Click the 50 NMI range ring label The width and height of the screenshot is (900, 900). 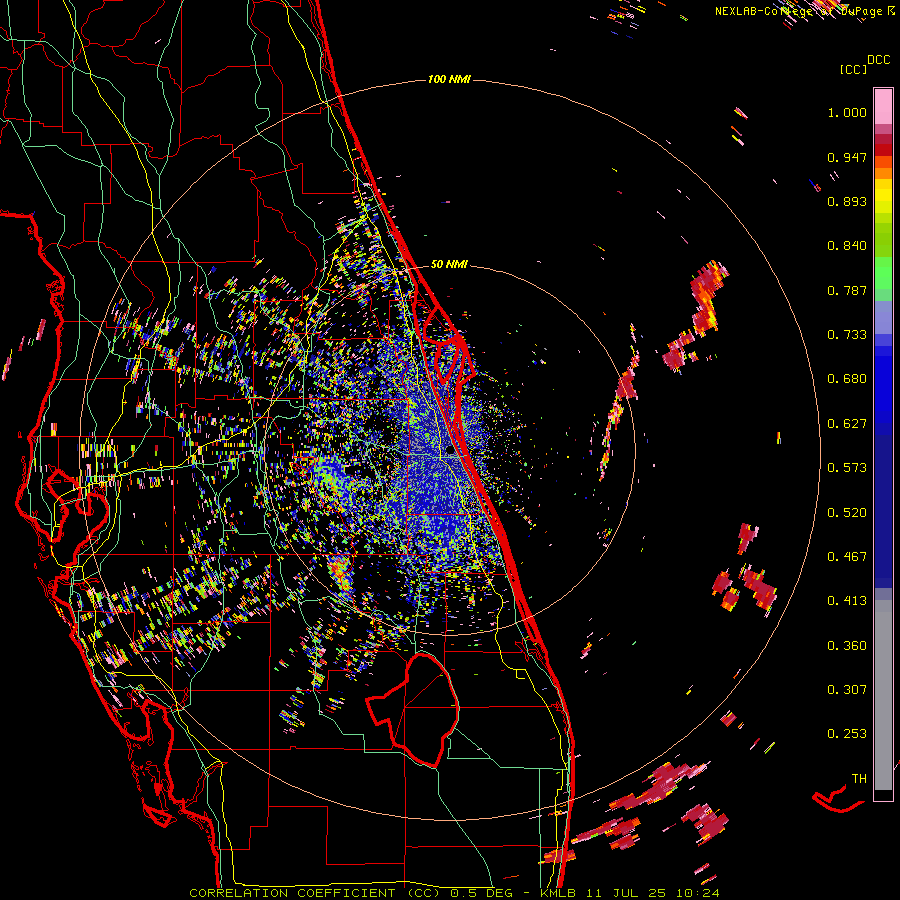click(449, 265)
